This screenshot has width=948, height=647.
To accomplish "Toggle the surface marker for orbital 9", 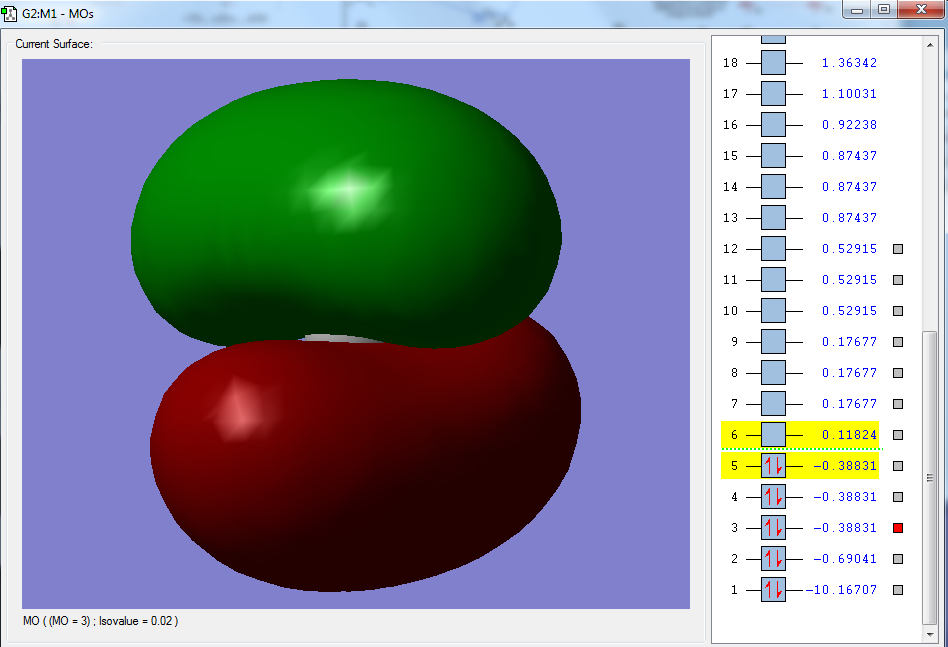I will pyautogui.click(x=898, y=342).
